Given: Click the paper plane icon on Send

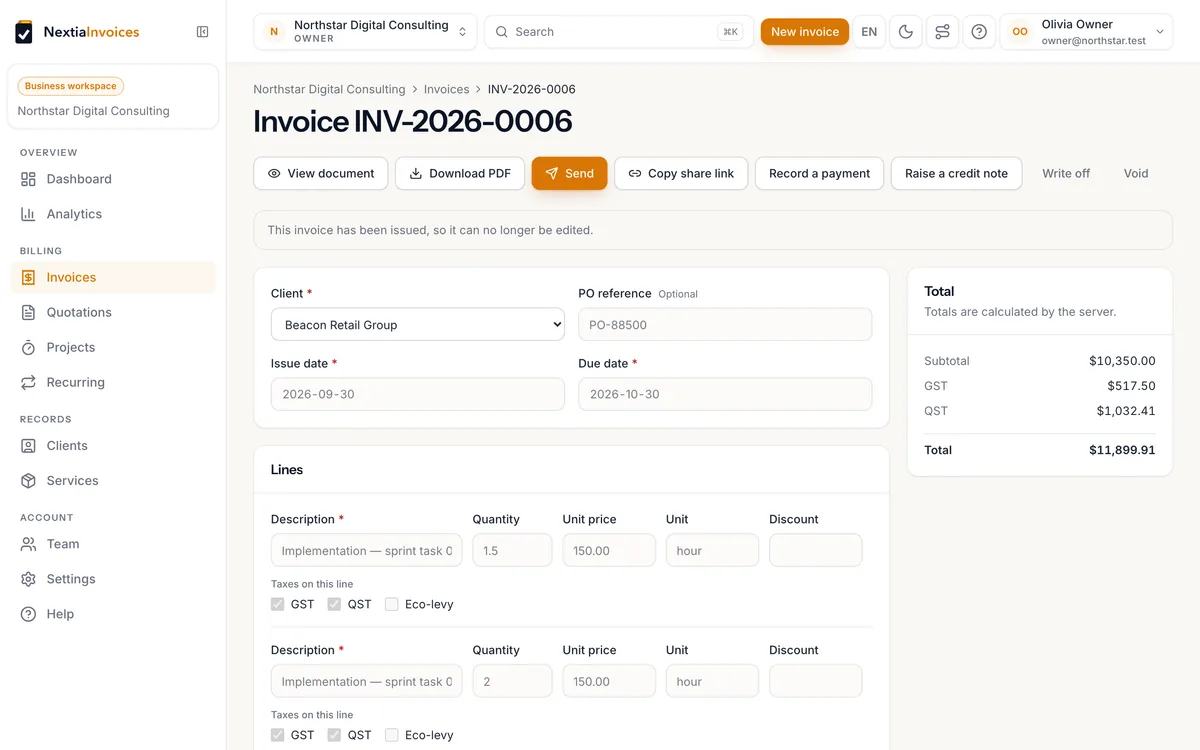Looking at the screenshot, I should (552, 173).
